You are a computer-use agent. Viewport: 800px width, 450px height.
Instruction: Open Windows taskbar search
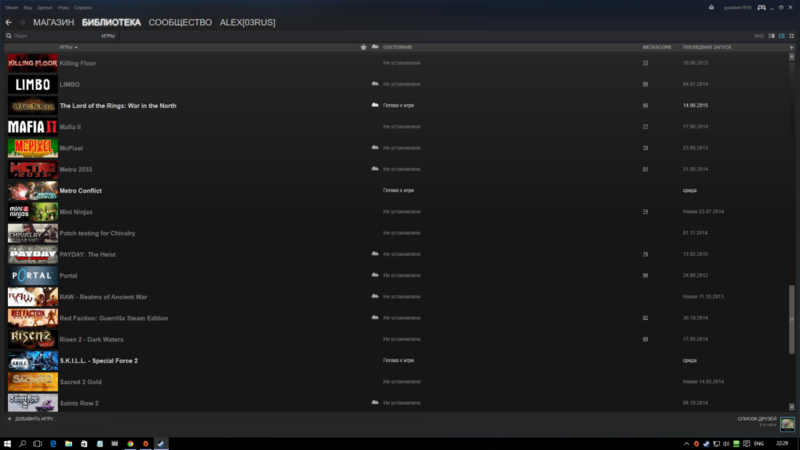(x=22, y=444)
